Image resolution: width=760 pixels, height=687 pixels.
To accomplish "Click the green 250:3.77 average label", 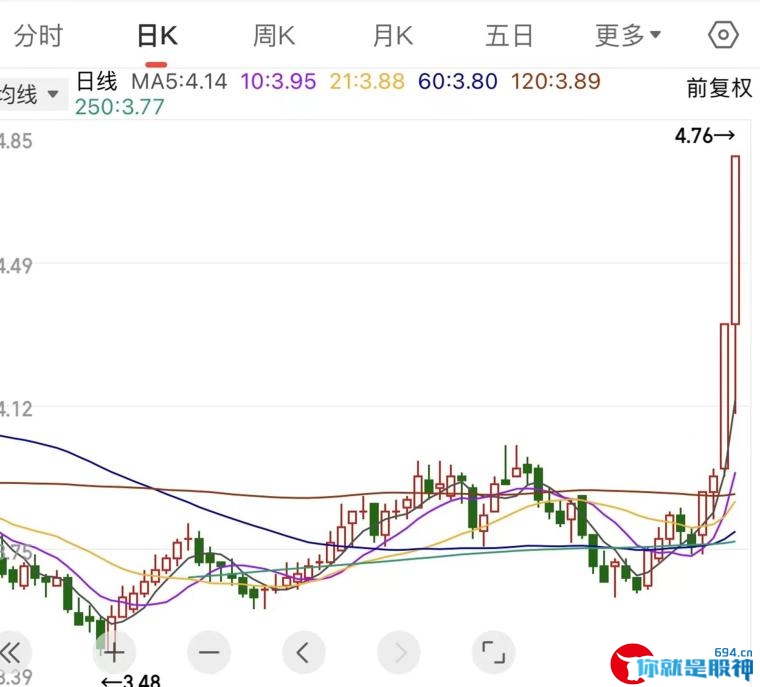I will (120, 107).
